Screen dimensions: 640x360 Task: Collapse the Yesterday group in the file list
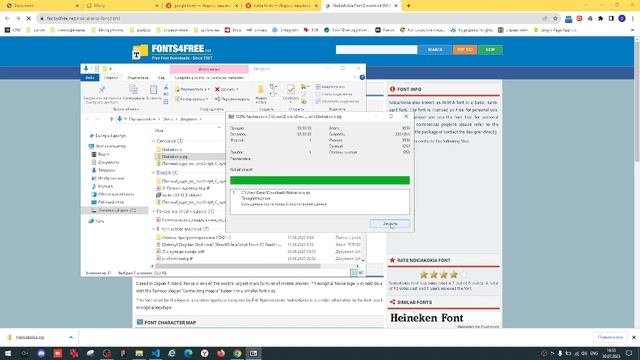click(x=154, y=173)
